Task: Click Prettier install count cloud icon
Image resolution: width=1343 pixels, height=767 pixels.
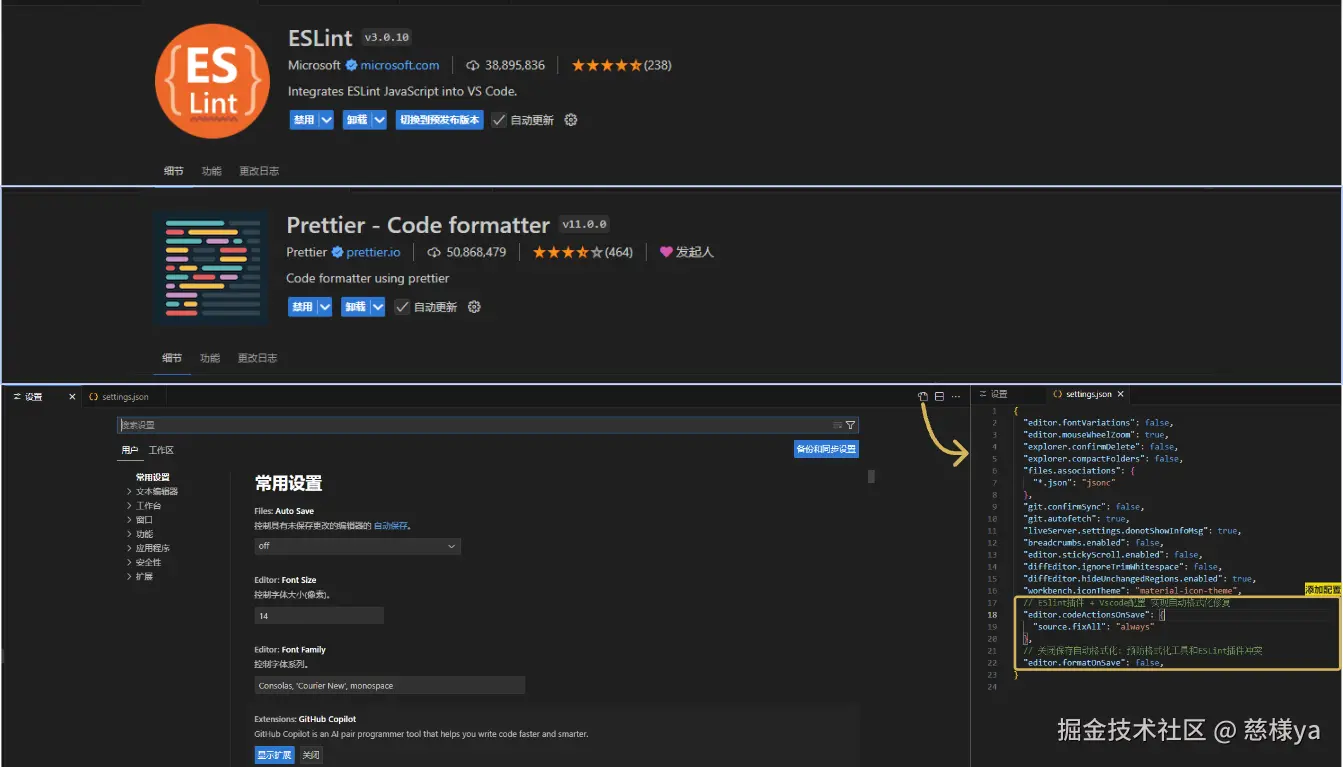Action: click(x=434, y=252)
